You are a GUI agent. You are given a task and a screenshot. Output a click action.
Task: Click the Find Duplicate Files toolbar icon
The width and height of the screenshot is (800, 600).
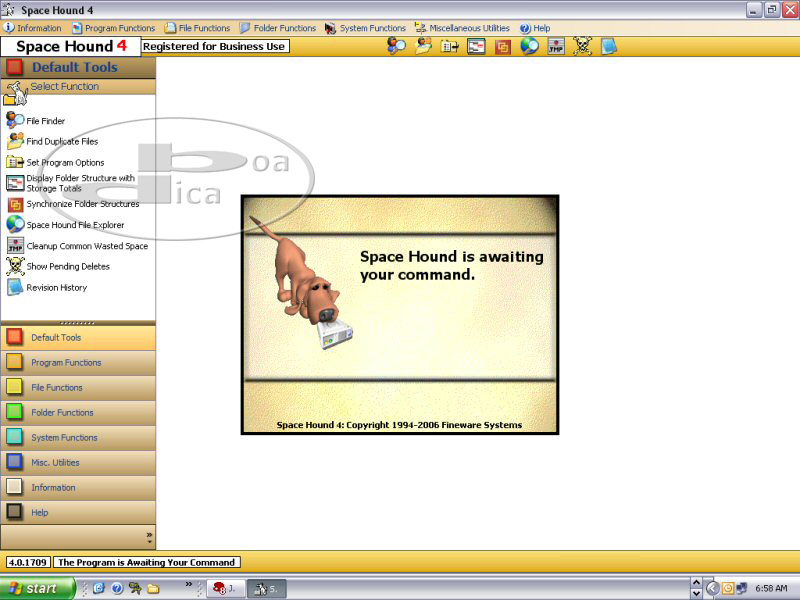(424, 46)
